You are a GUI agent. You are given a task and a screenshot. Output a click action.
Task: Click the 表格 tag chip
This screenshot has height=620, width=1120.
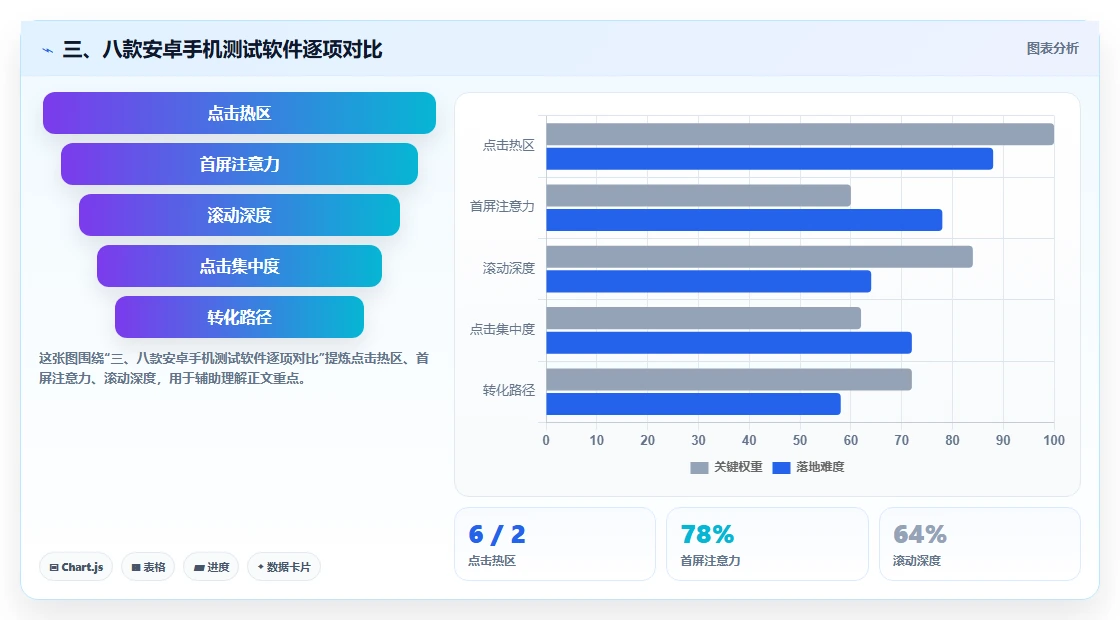pyautogui.click(x=148, y=567)
